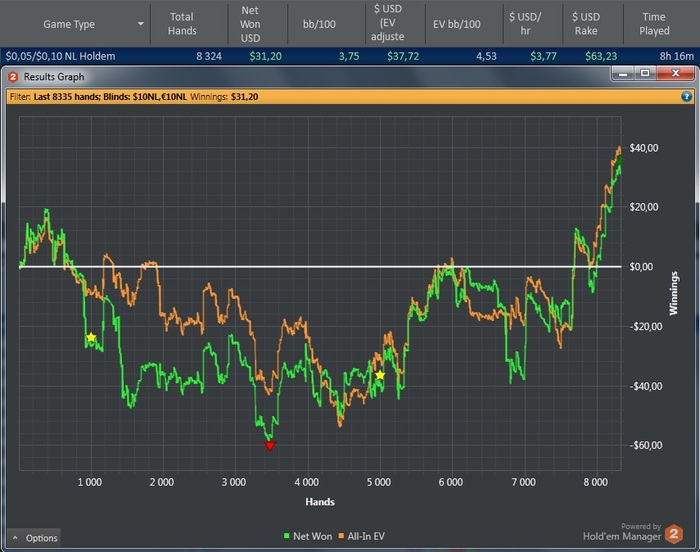
Task: Click the red triangle lowest-point marker
Action: (270, 446)
